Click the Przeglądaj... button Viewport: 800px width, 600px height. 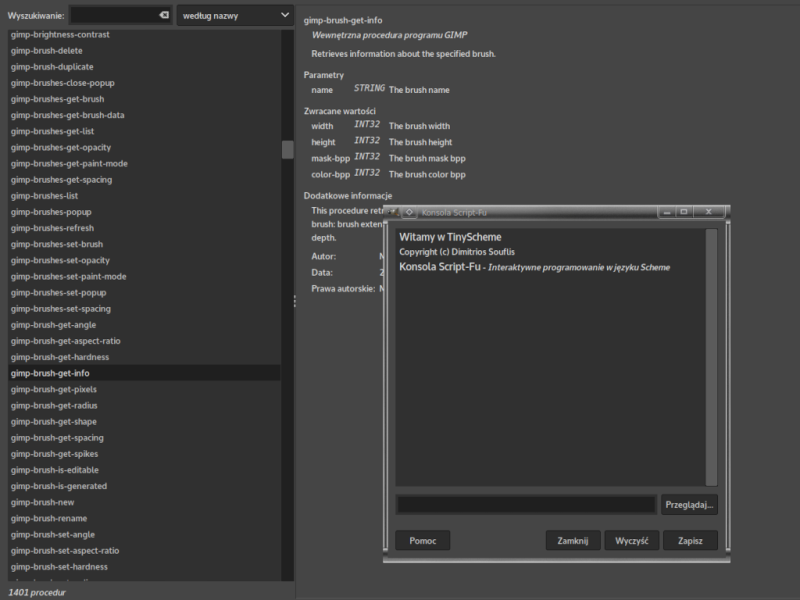pos(689,505)
